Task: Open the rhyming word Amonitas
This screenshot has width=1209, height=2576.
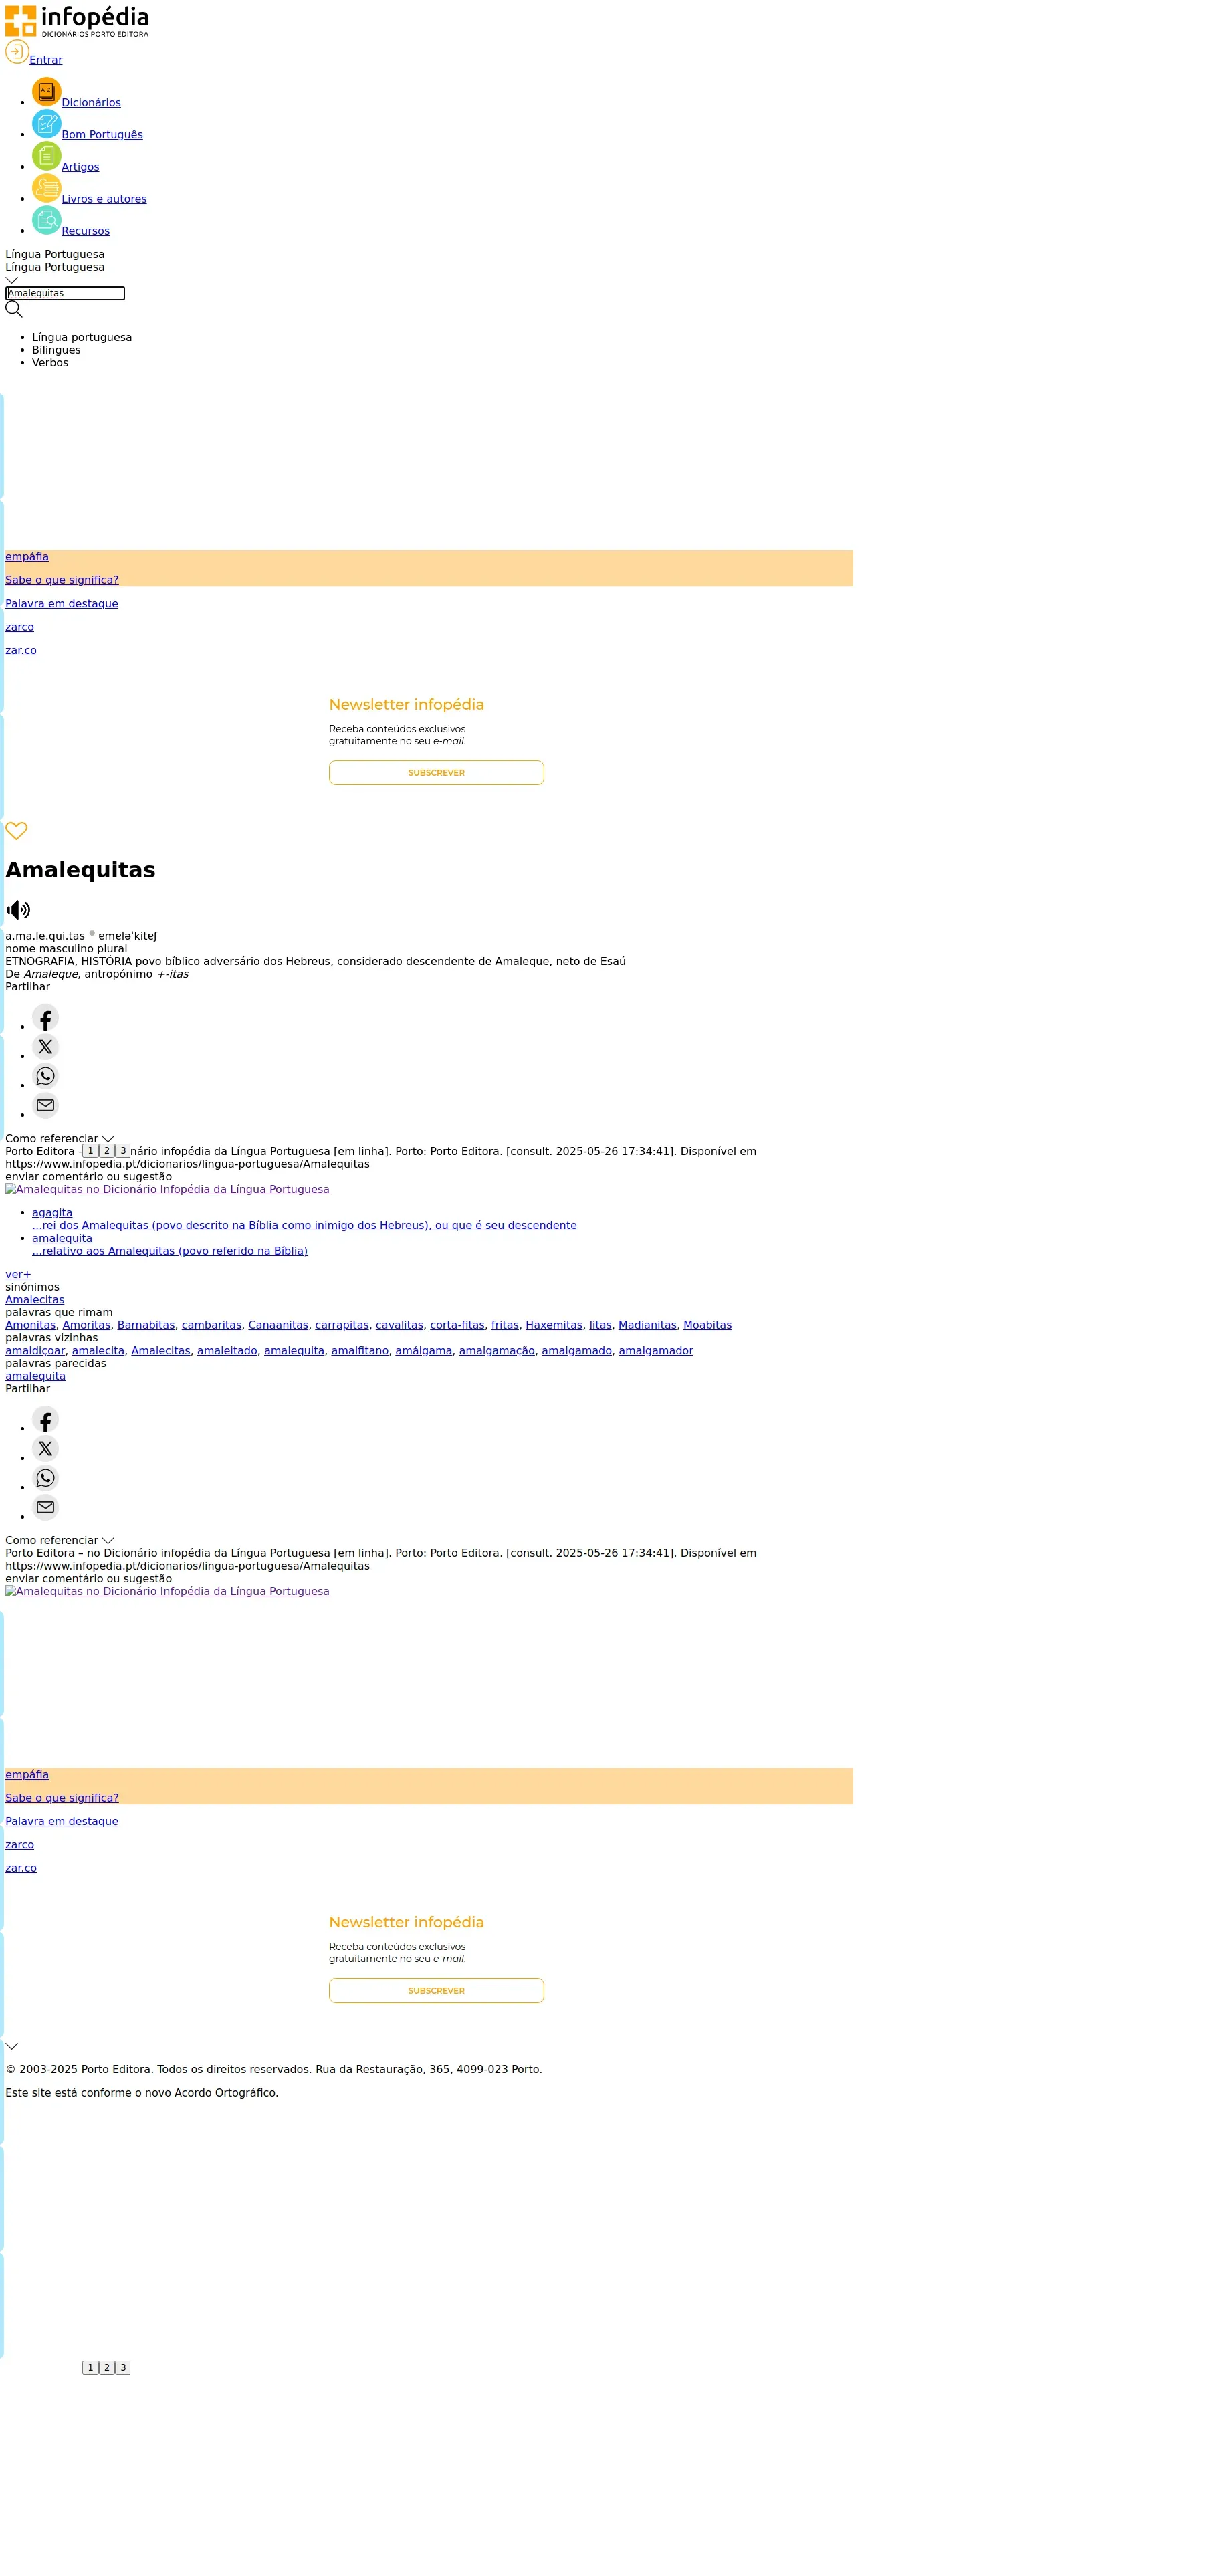Action: tap(30, 1325)
